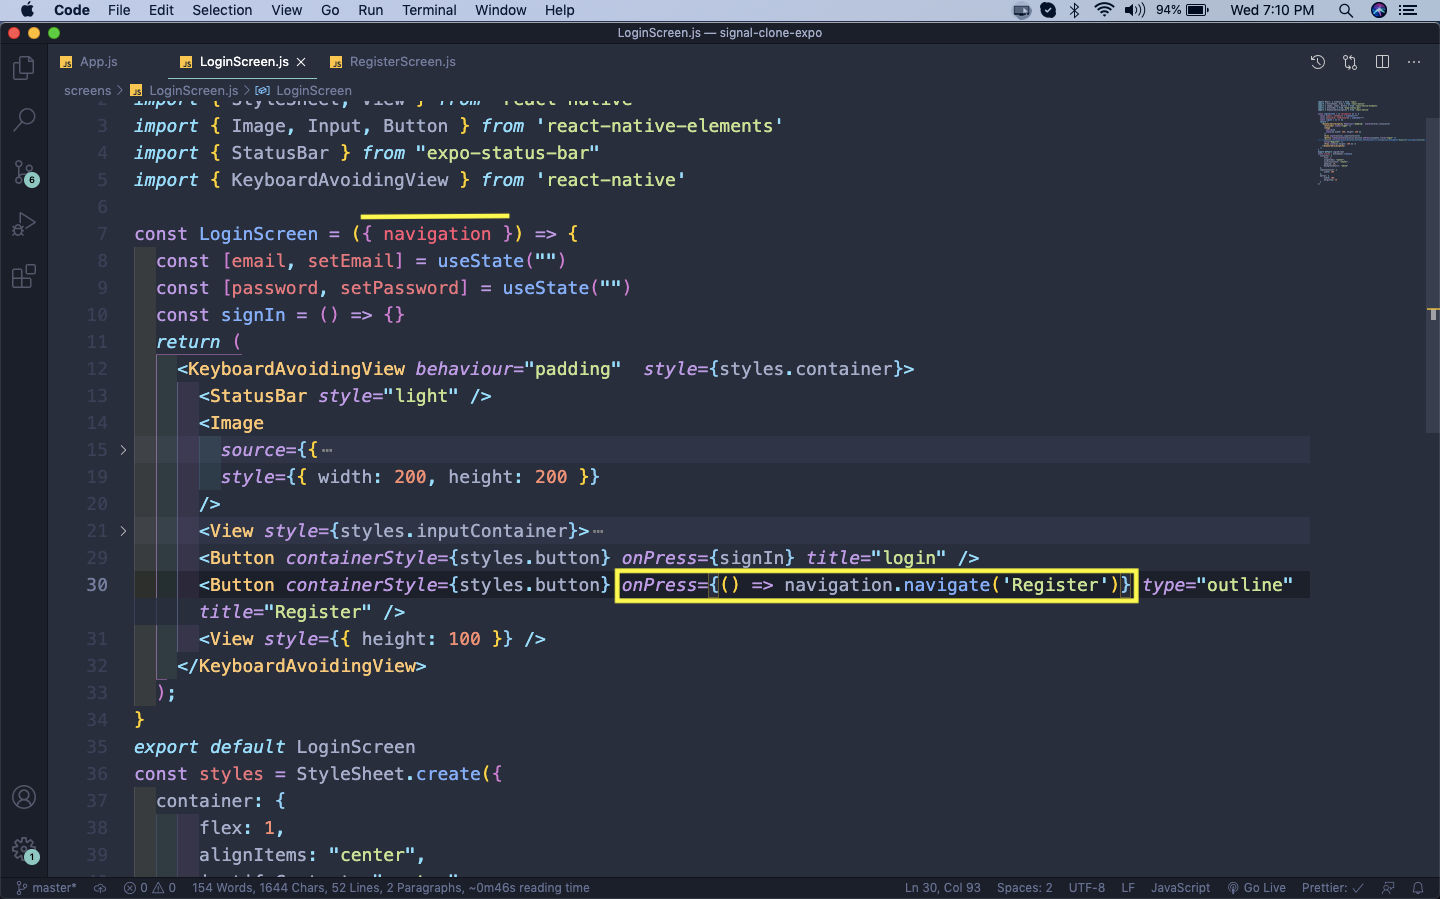The image size is (1440, 899).
Task: Click the Spaces: 2 indentation selector
Action: [x=1025, y=888]
